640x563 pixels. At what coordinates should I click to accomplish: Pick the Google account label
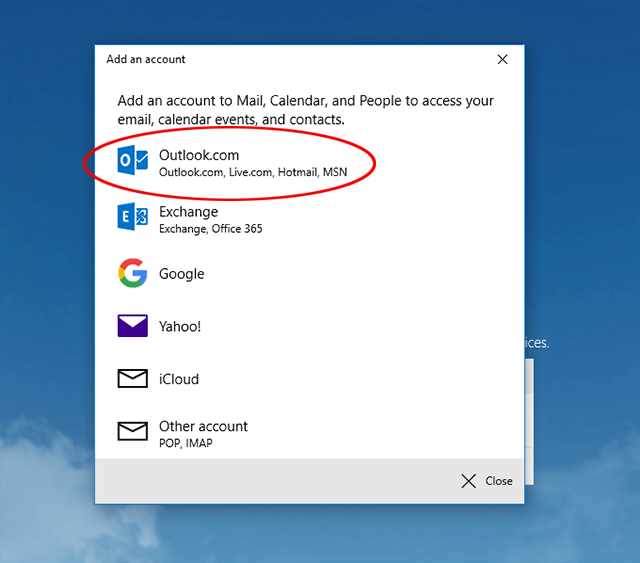click(182, 274)
